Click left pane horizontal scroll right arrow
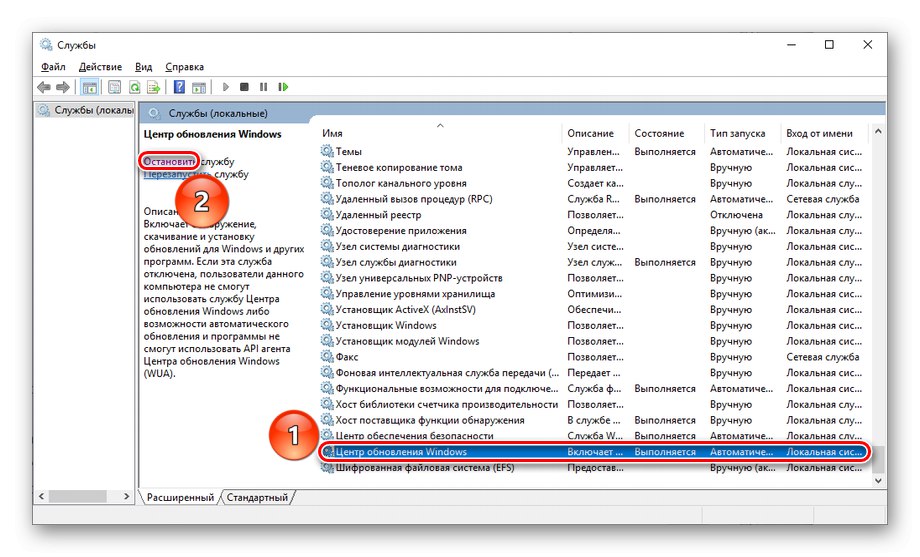The image size is (920, 557). (x=127, y=497)
